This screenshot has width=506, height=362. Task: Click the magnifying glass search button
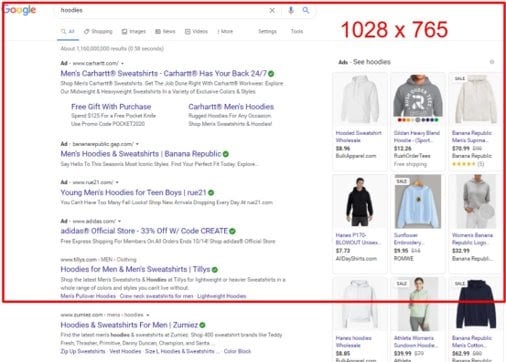coord(306,10)
